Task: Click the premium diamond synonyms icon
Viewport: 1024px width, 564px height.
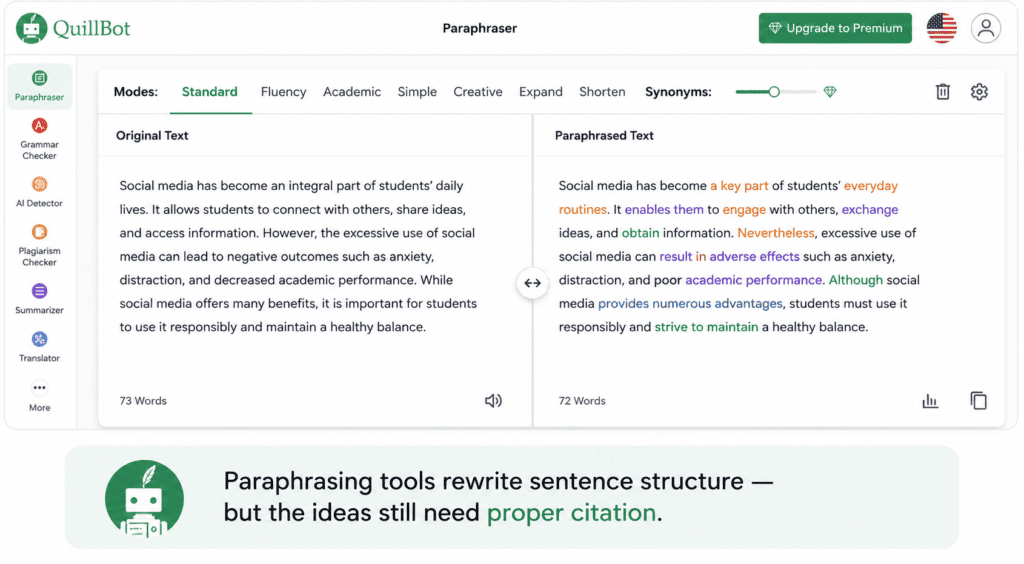Action: (829, 91)
